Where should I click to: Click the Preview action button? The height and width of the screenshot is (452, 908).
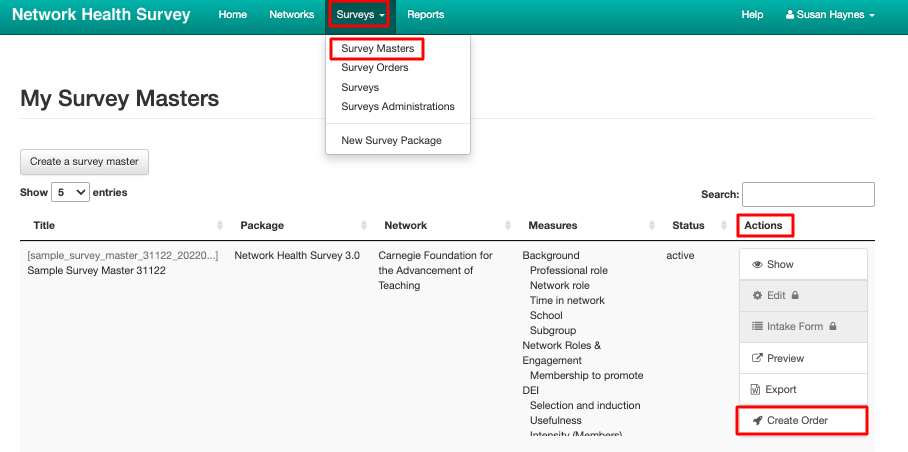803,358
